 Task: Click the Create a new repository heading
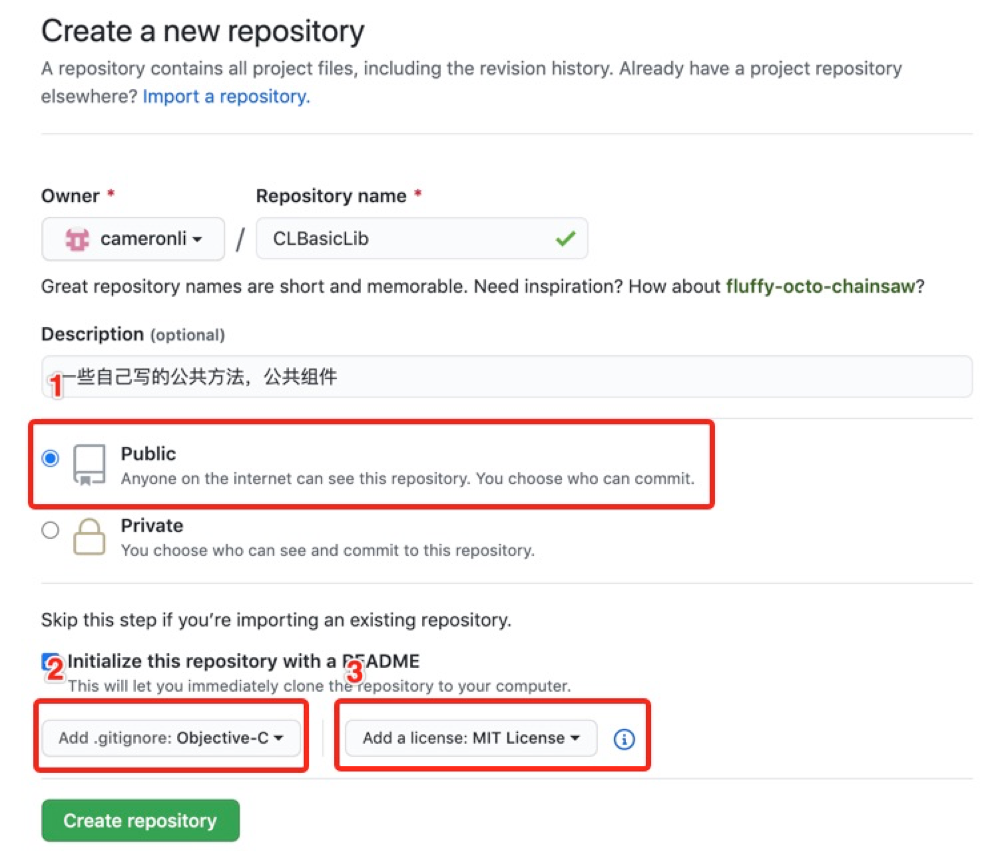click(x=203, y=31)
